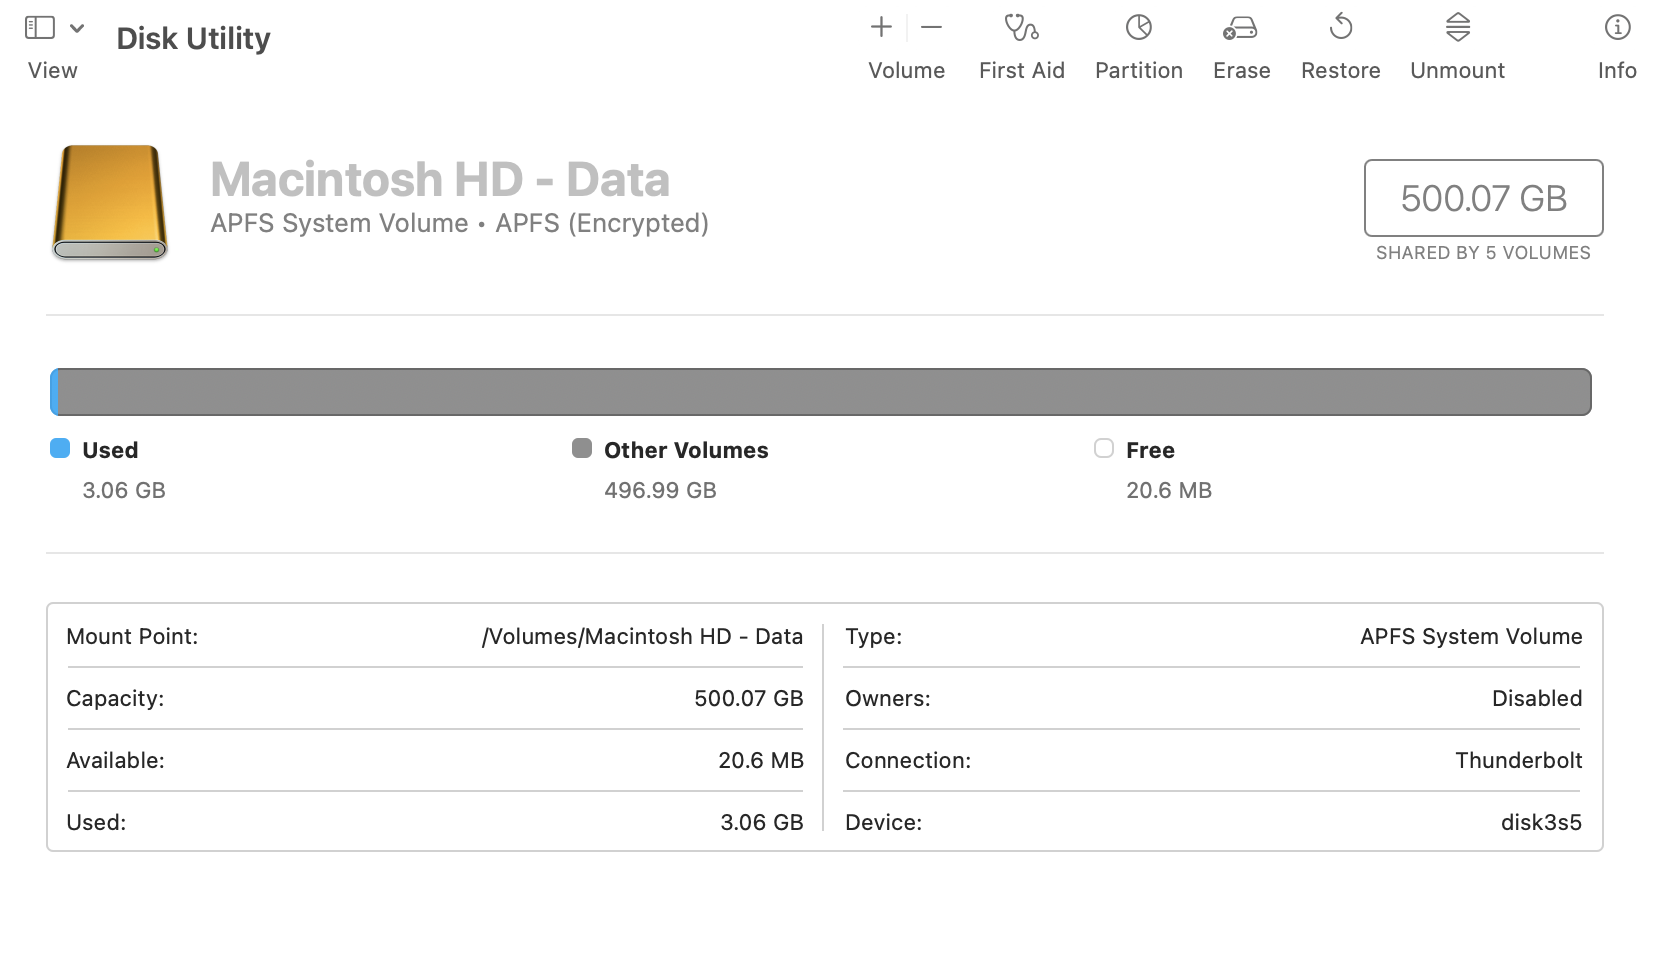This screenshot has height=966, width=1658.
Task: Click the blue Used color swatch
Action: click(60, 448)
